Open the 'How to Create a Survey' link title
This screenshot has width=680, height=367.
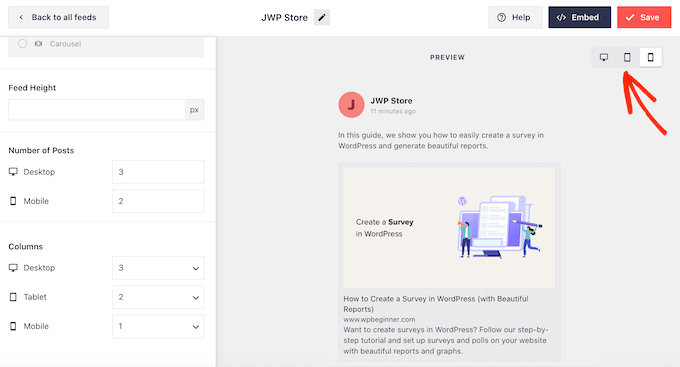tap(436, 304)
